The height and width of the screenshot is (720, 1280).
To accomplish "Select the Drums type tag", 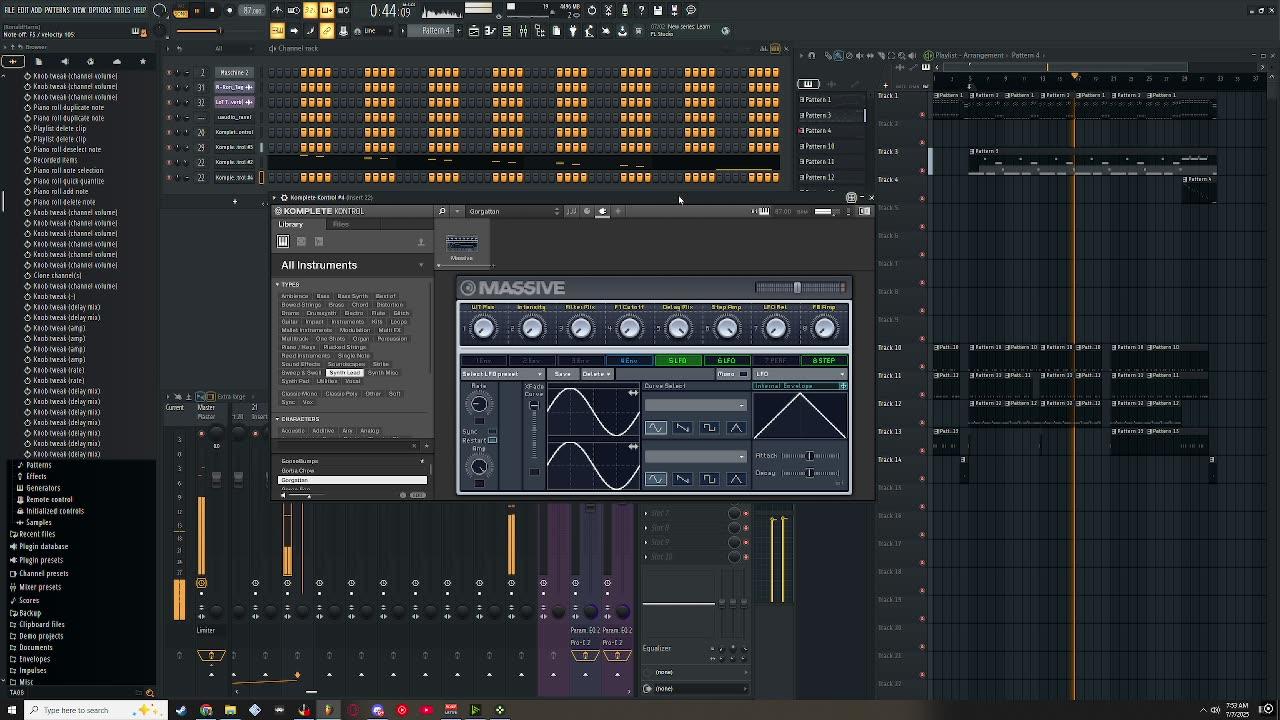I will (x=290, y=313).
